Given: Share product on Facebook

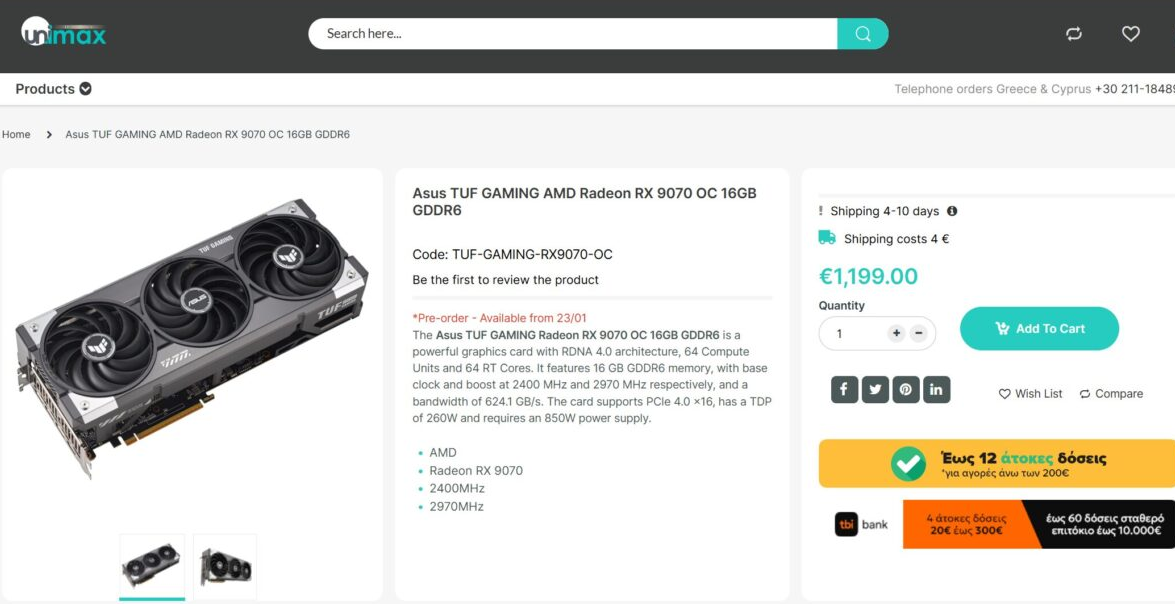Looking at the screenshot, I should pos(844,389).
